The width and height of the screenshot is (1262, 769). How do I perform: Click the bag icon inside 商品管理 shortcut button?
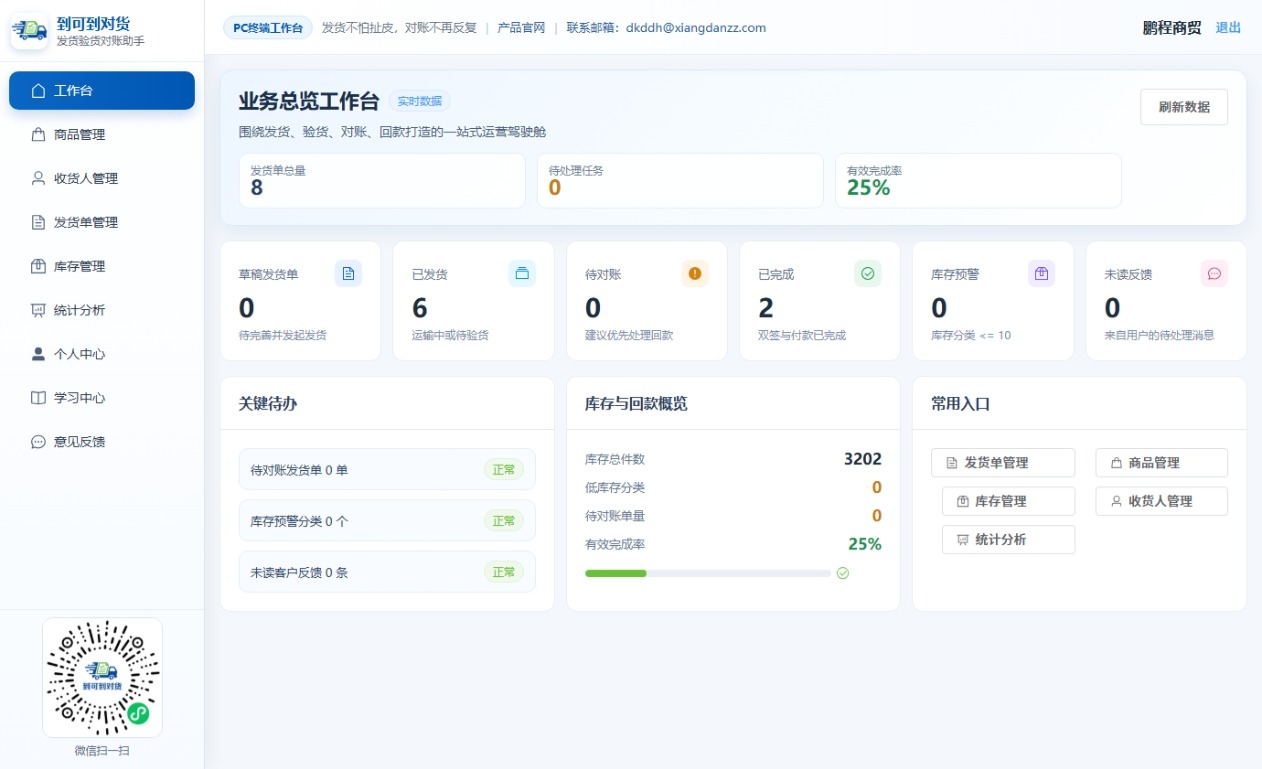tap(1116, 463)
